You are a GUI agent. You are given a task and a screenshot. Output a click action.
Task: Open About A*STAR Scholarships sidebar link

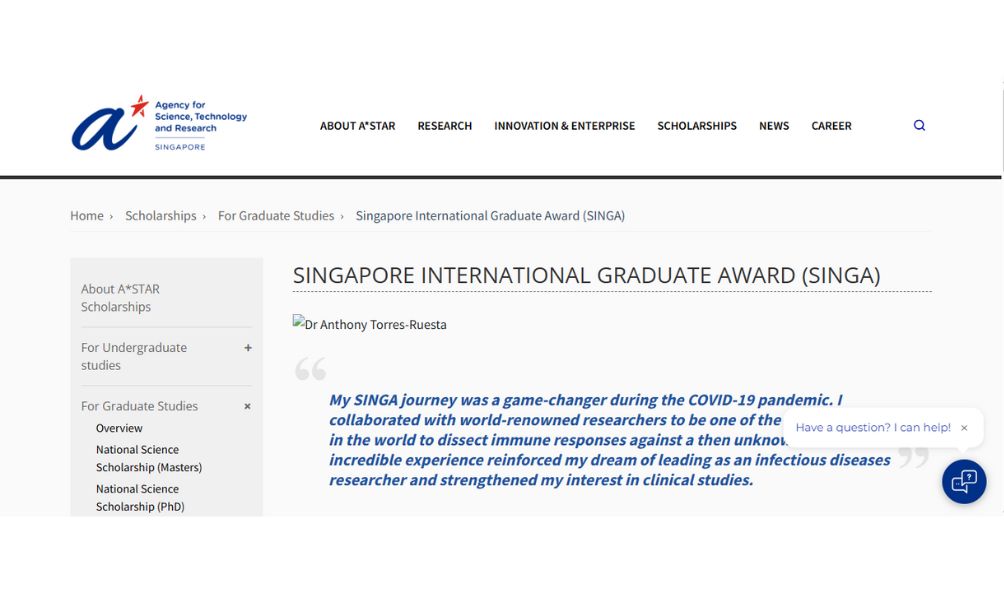[x=120, y=298]
